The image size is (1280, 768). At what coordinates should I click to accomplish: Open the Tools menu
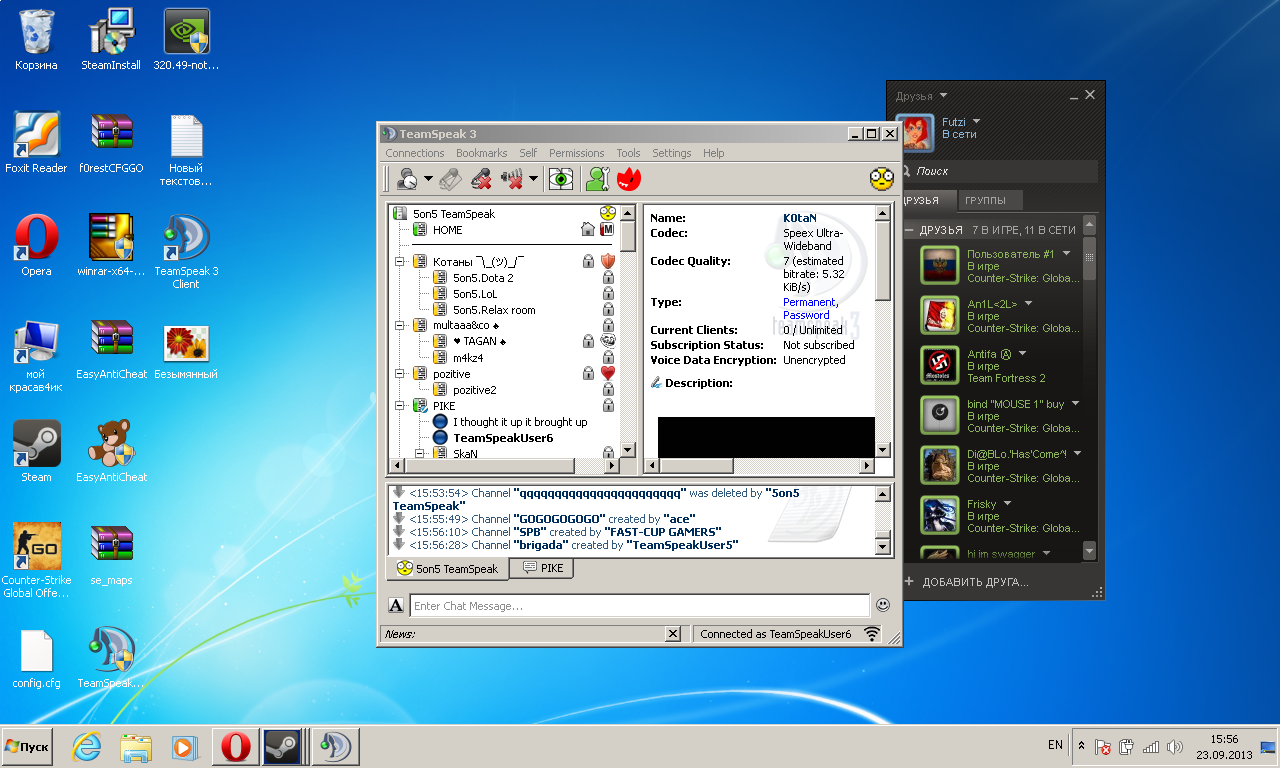tap(628, 153)
